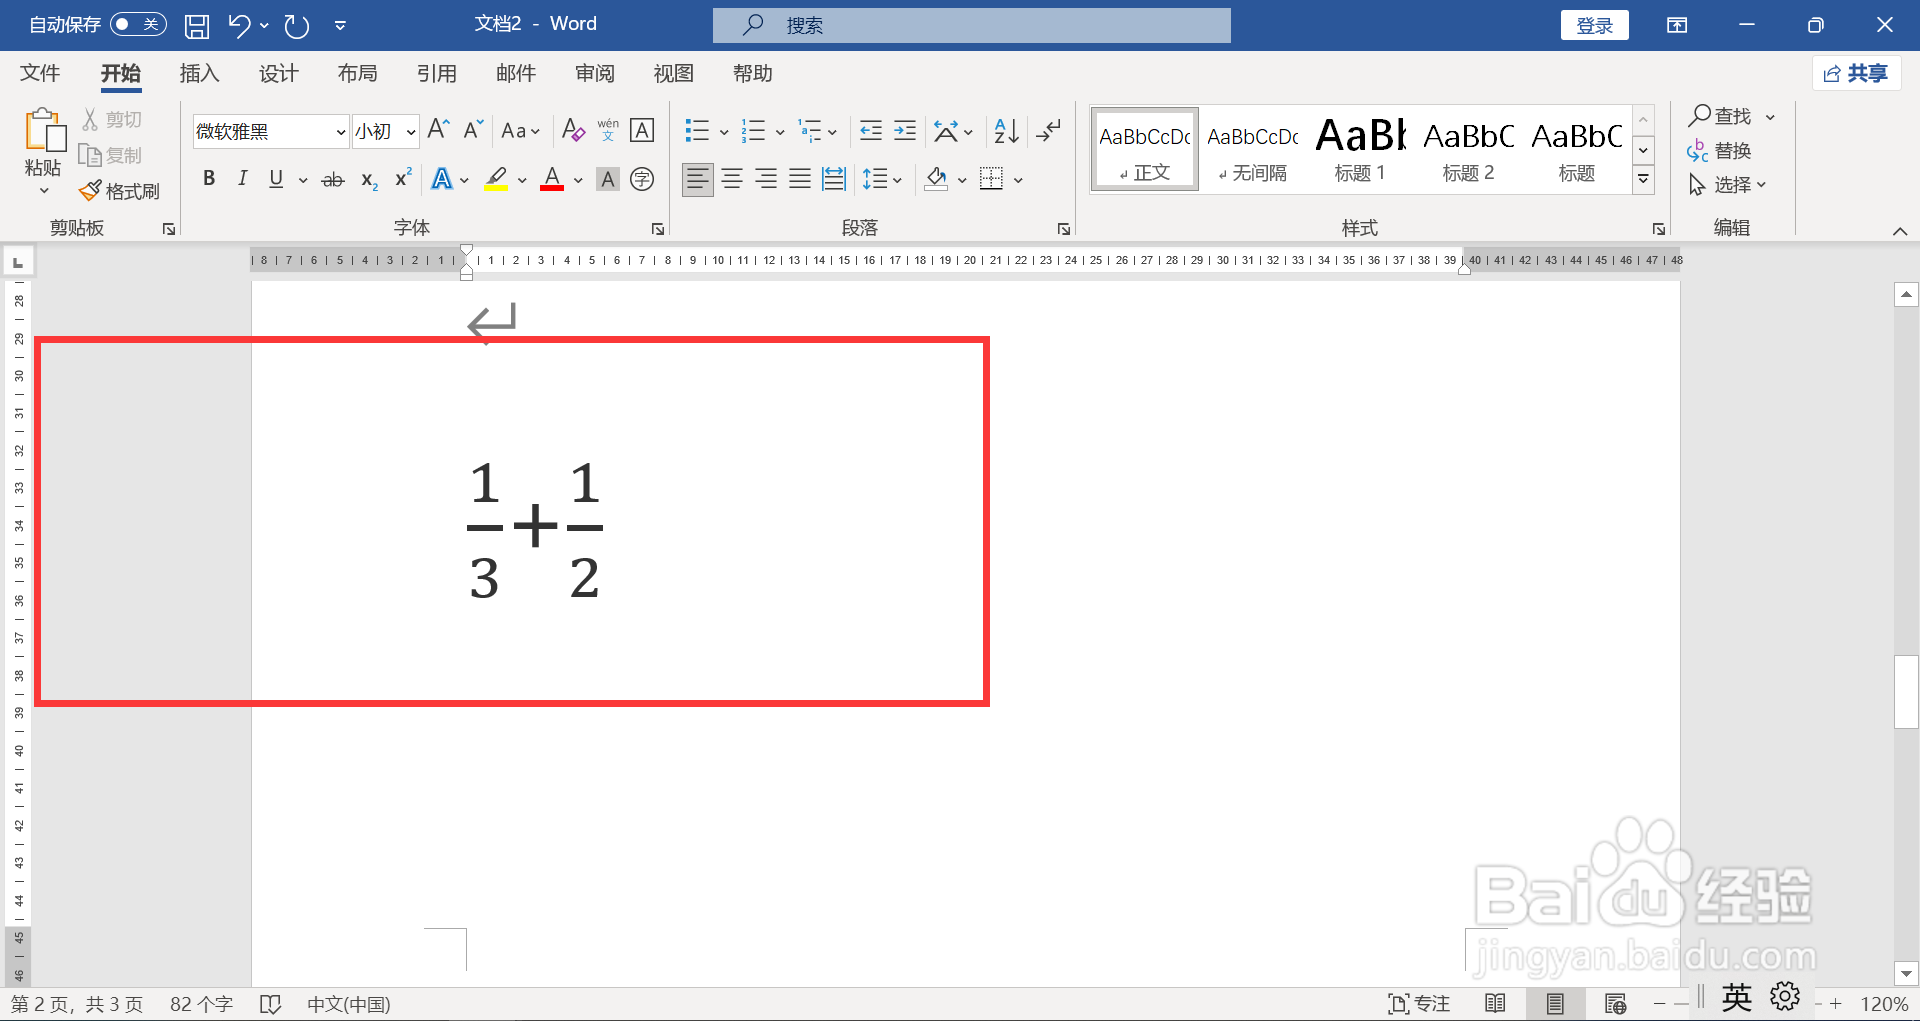Open the spelling check book icon in status bar

270,1004
